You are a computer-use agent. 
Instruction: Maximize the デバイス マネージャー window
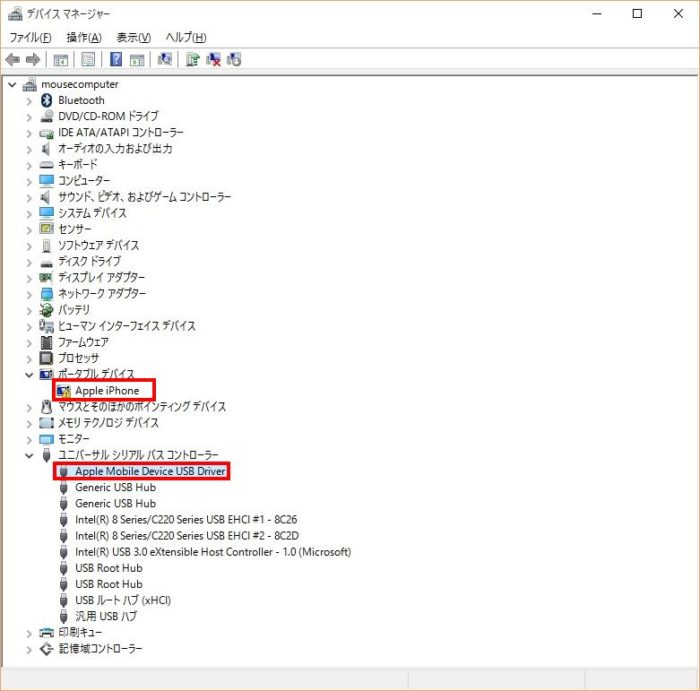click(638, 14)
